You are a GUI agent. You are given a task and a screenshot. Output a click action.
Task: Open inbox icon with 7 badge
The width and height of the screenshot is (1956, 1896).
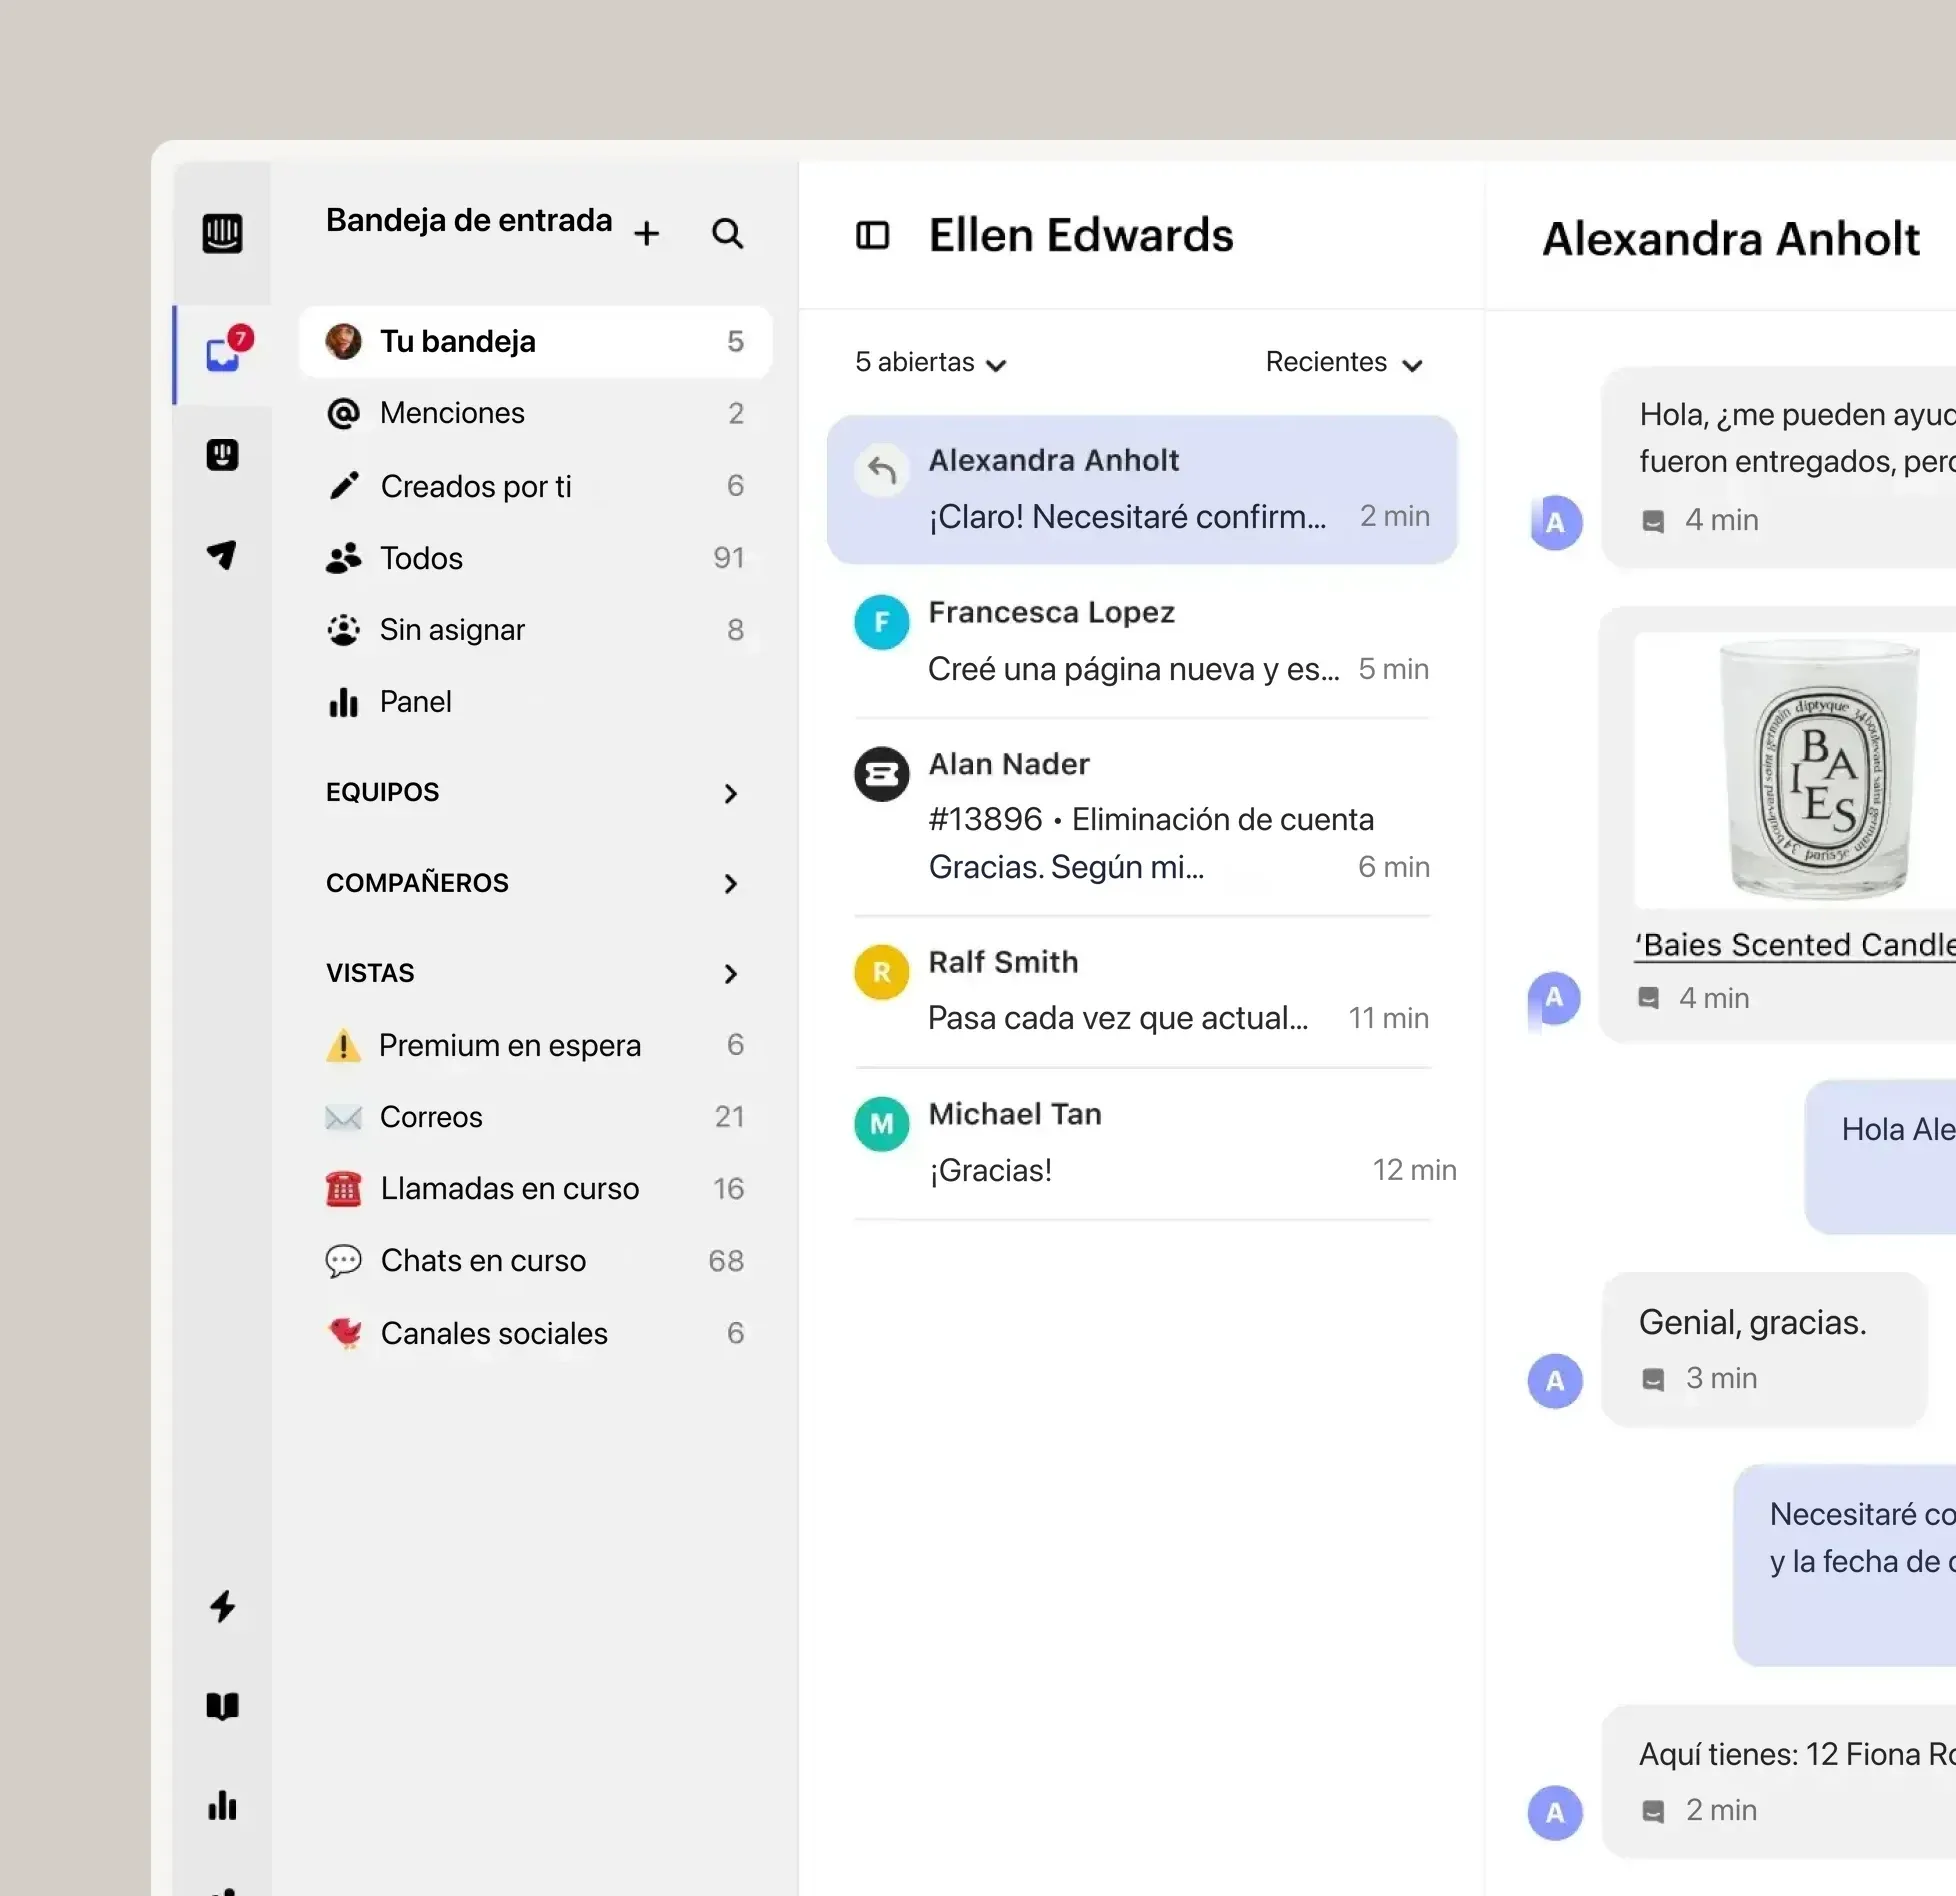click(x=228, y=351)
